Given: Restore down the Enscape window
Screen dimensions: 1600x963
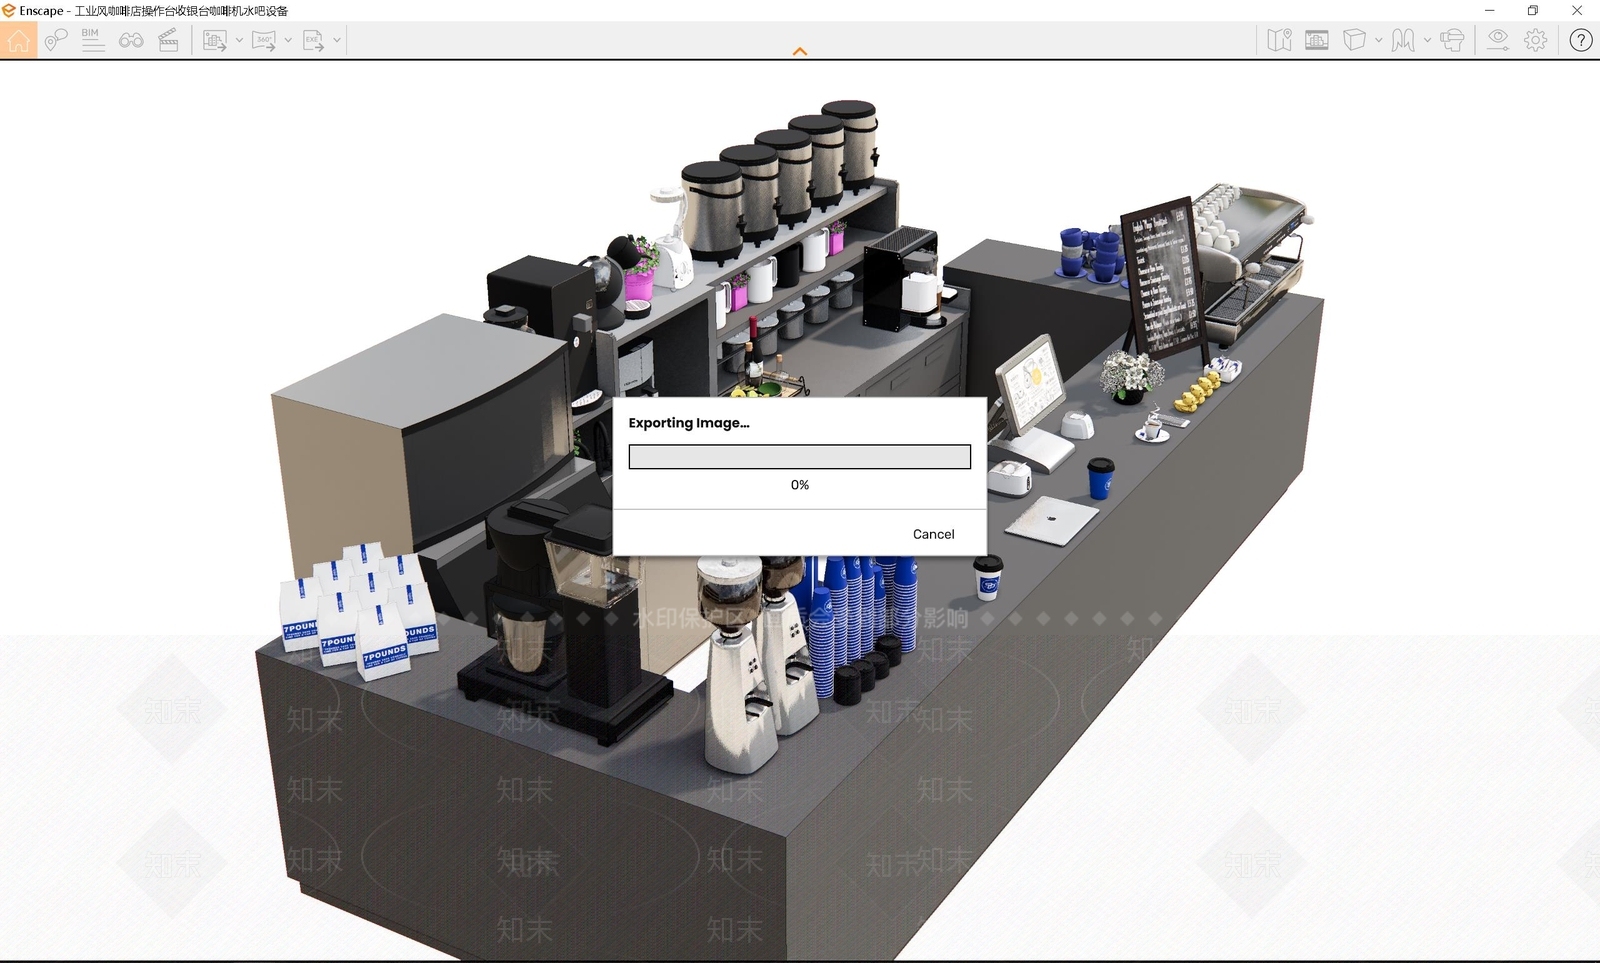Looking at the screenshot, I should (1533, 10).
